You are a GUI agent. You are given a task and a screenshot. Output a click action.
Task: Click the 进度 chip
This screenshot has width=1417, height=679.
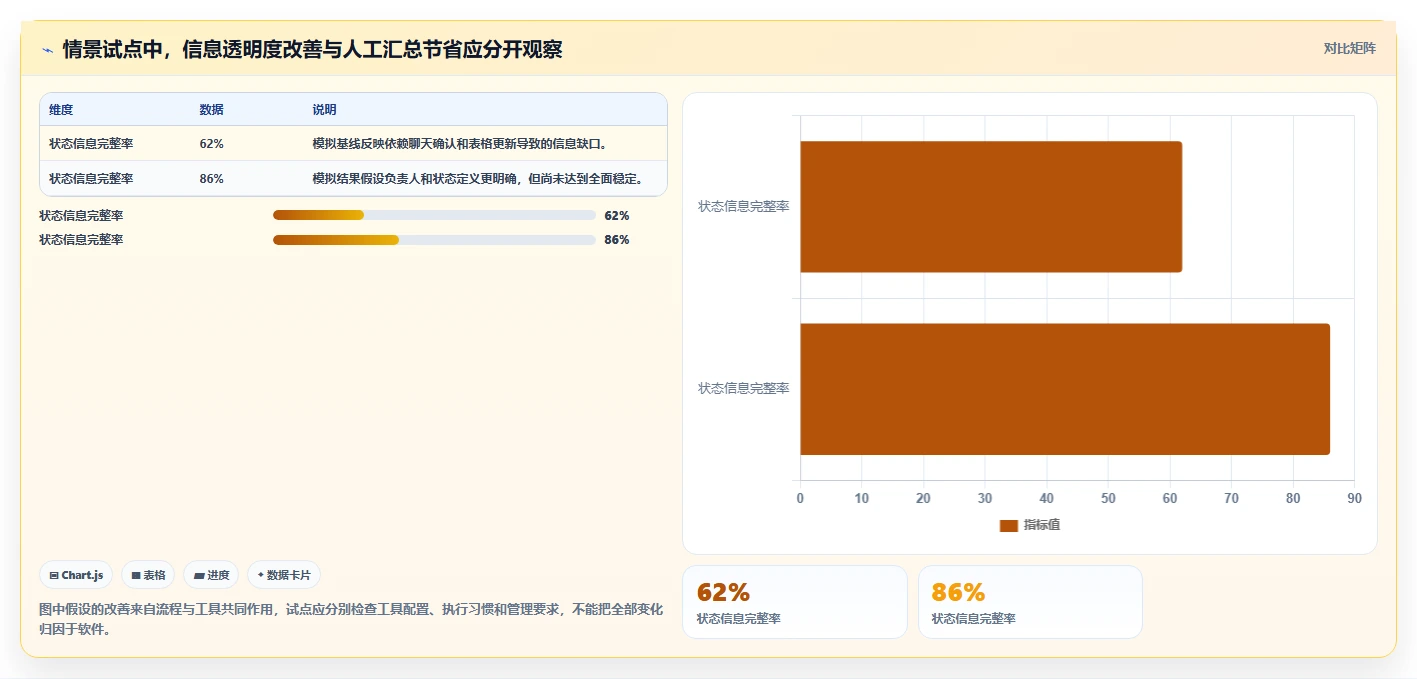pos(211,575)
